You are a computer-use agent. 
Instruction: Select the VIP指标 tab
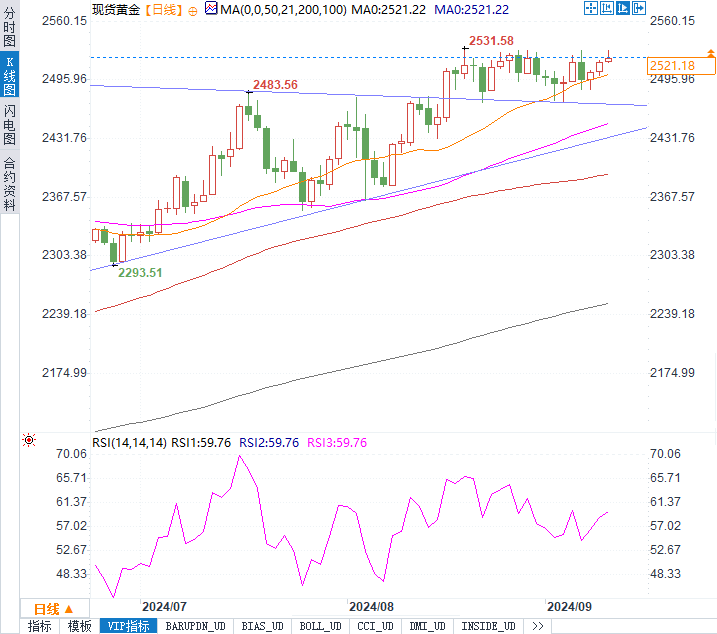pyautogui.click(x=128, y=626)
